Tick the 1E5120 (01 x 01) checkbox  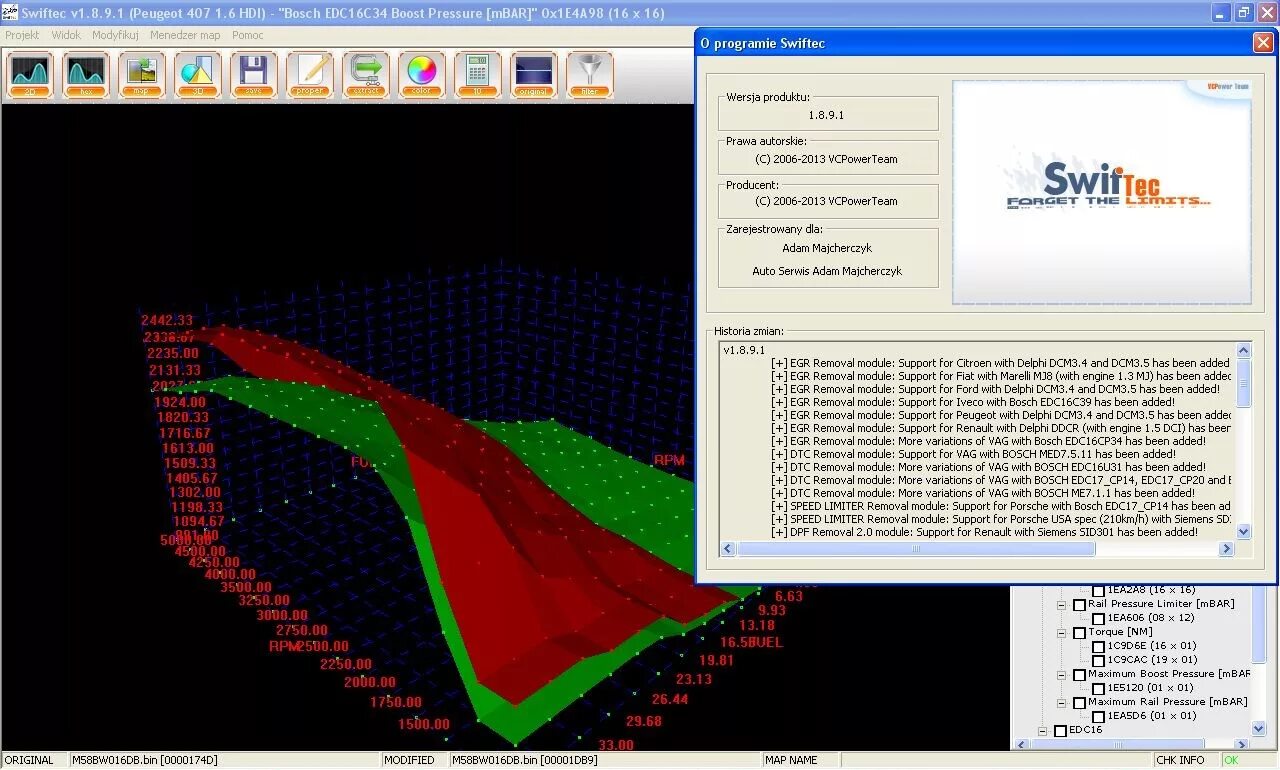[x=1098, y=688]
